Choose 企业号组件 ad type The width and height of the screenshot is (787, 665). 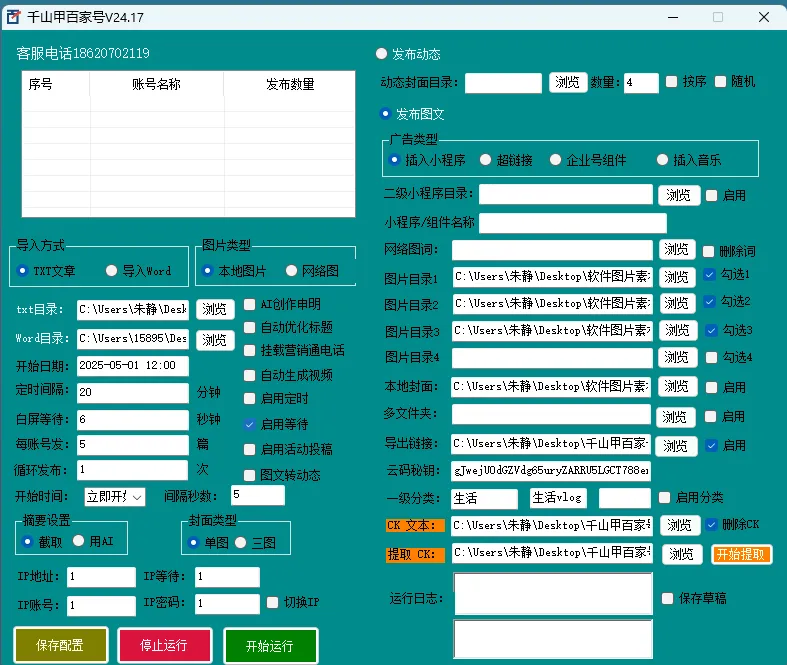click(555, 160)
